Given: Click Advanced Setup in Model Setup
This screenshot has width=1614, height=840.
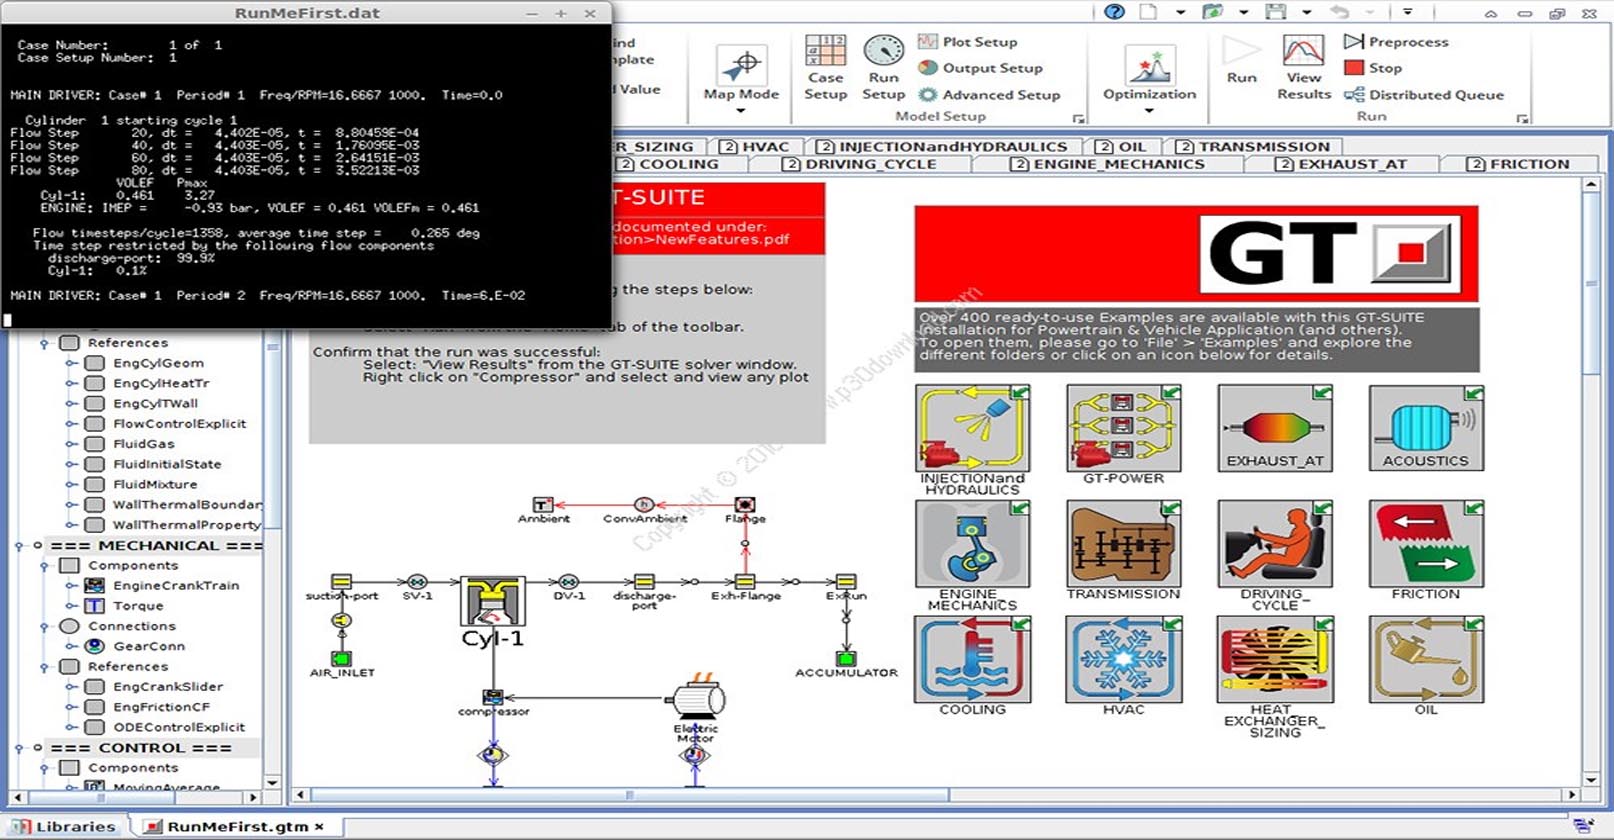Looking at the screenshot, I should 989,94.
